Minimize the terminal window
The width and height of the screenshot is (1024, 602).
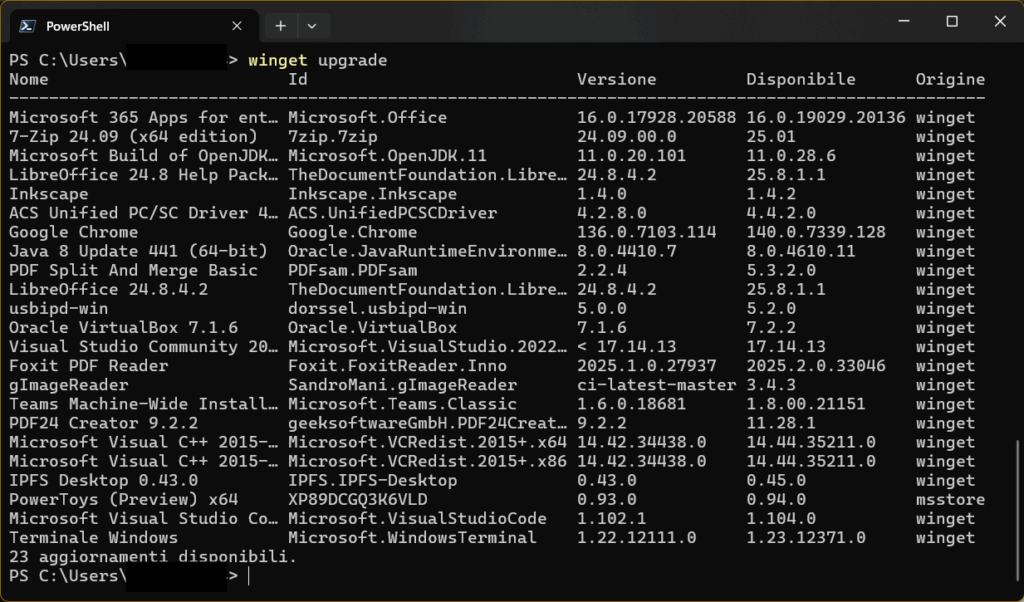[904, 21]
